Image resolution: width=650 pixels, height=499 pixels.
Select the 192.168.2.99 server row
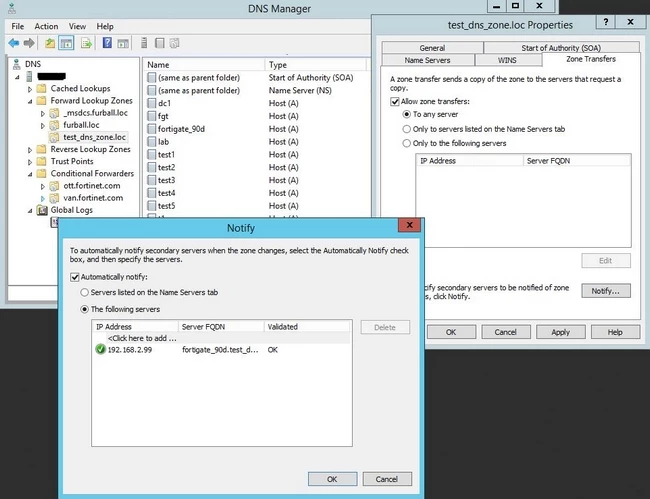(x=222, y=350)
